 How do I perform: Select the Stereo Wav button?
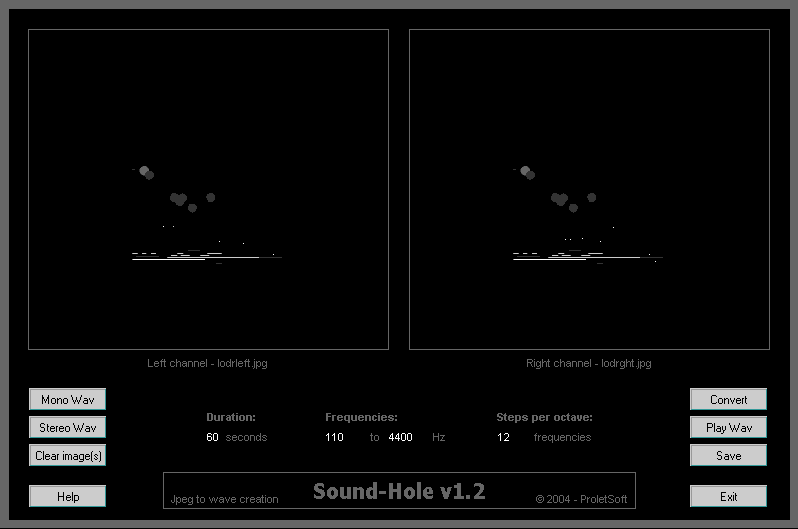click(x=67, y=427)
